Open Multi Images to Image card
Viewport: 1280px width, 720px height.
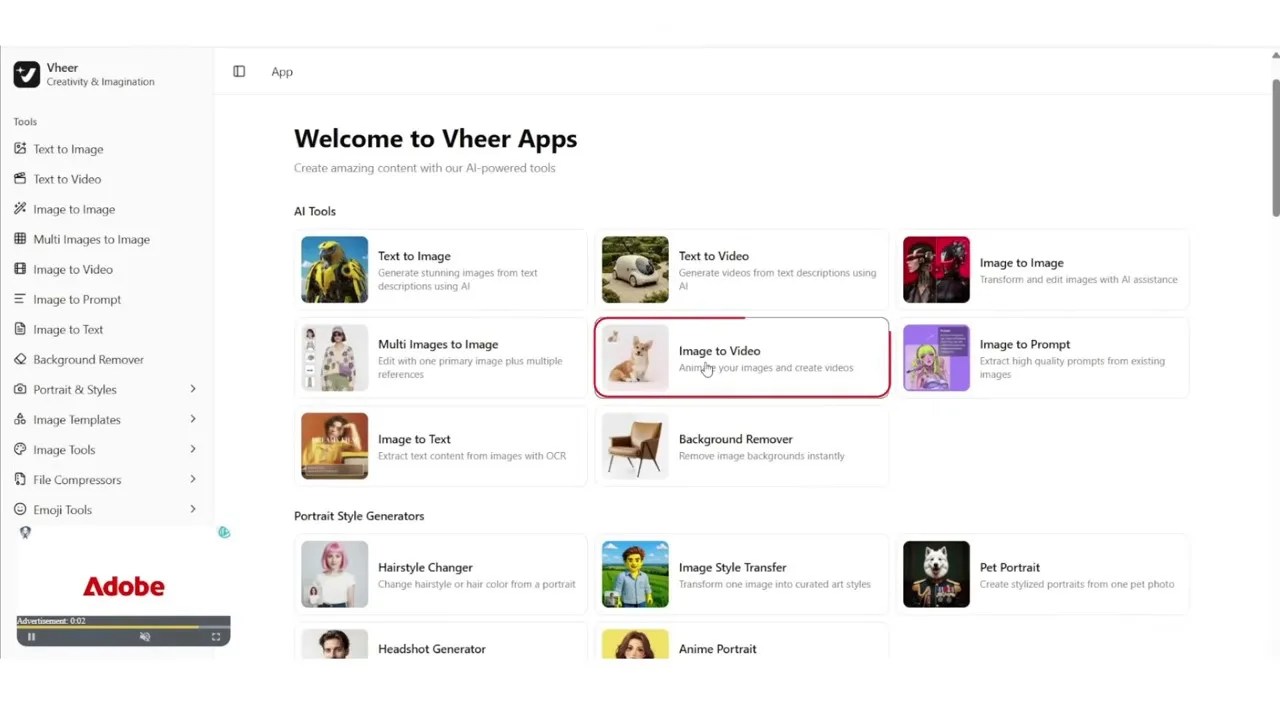coord(441,358)
